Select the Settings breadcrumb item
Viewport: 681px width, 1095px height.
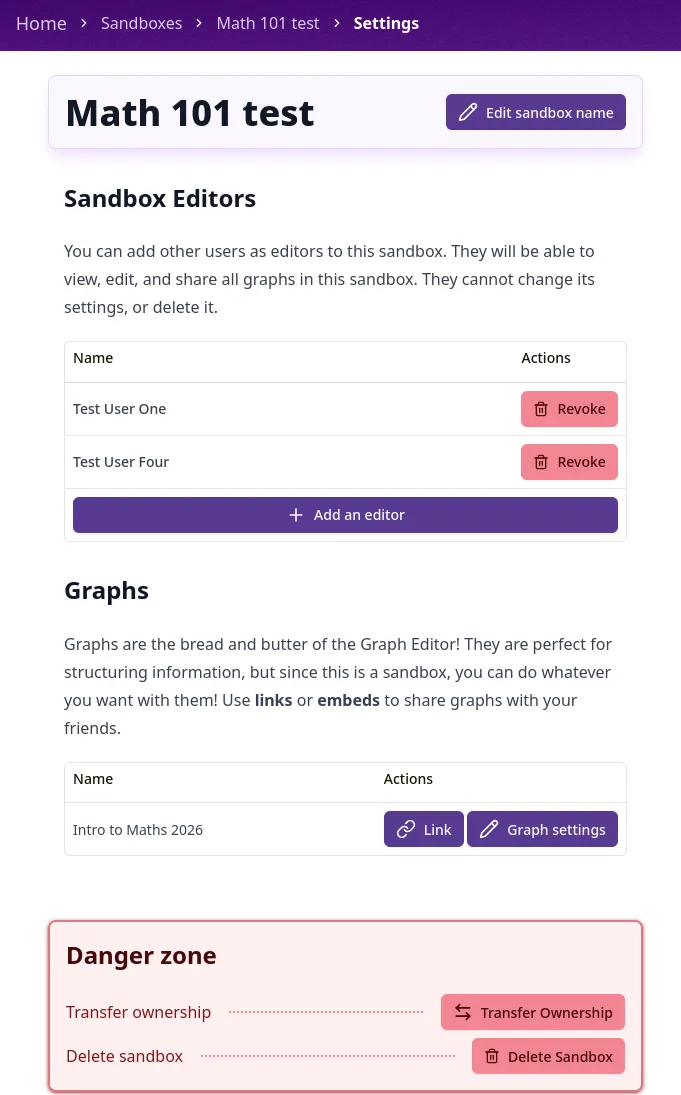point(386,24)
